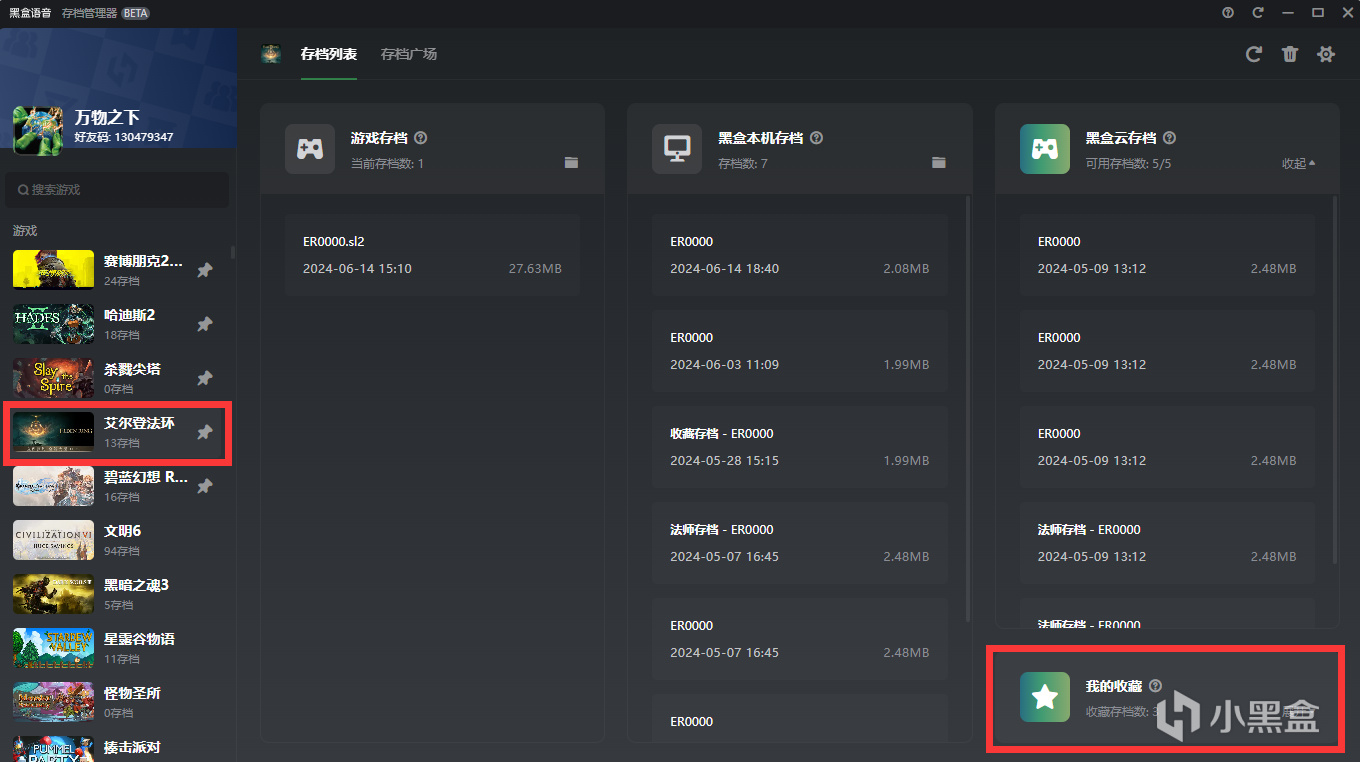This screenshot has height=762, width=1360.
Task: Select local save dated 2024-06-14 18:40
Action: coord(799,255)
